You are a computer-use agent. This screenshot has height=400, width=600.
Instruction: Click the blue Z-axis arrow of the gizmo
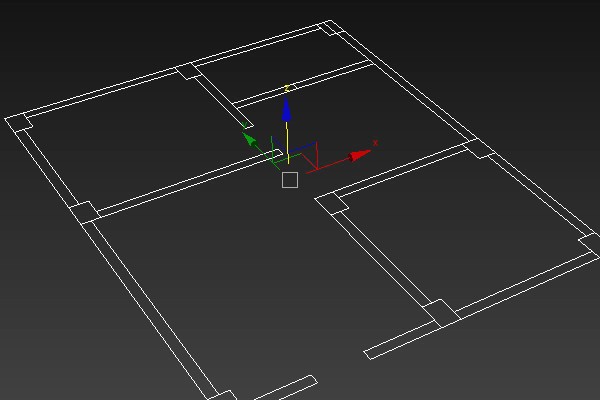287,108
